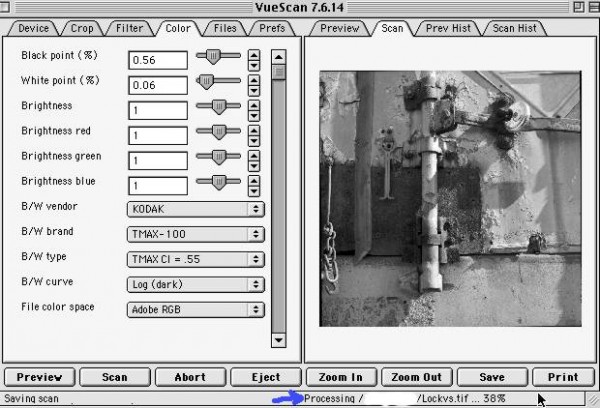Select the Filter tab
Image resolution: width=600 pixels, height=408 pixels.
(x=129, y=28)
